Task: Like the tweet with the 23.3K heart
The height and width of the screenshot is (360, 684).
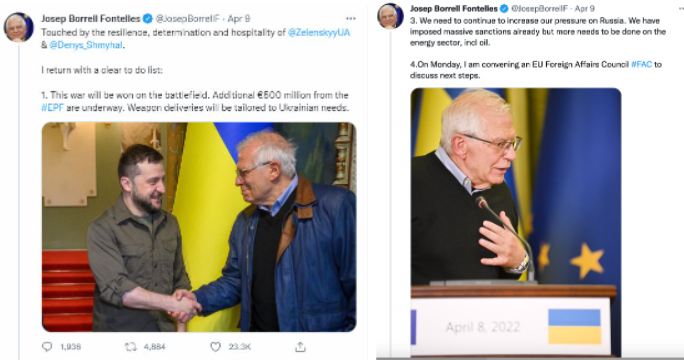Action: pos(215,347)
